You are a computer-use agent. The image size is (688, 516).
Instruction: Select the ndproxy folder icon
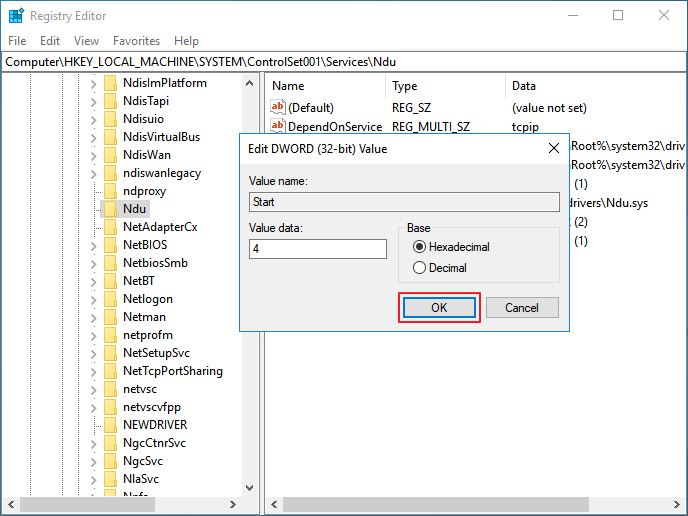111,191
